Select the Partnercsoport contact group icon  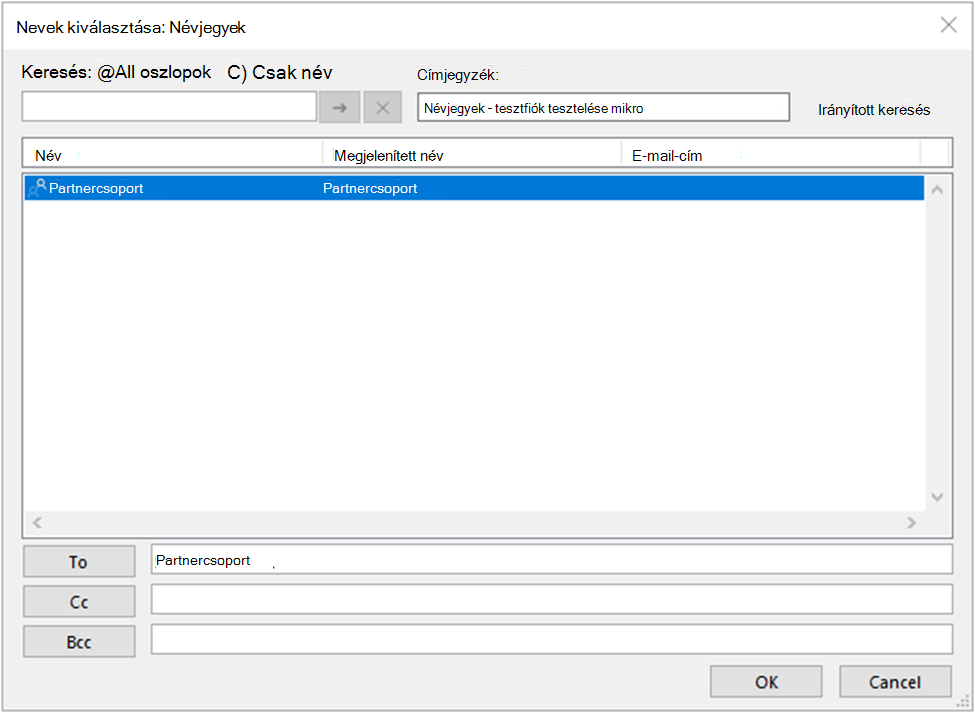(37, 188)
